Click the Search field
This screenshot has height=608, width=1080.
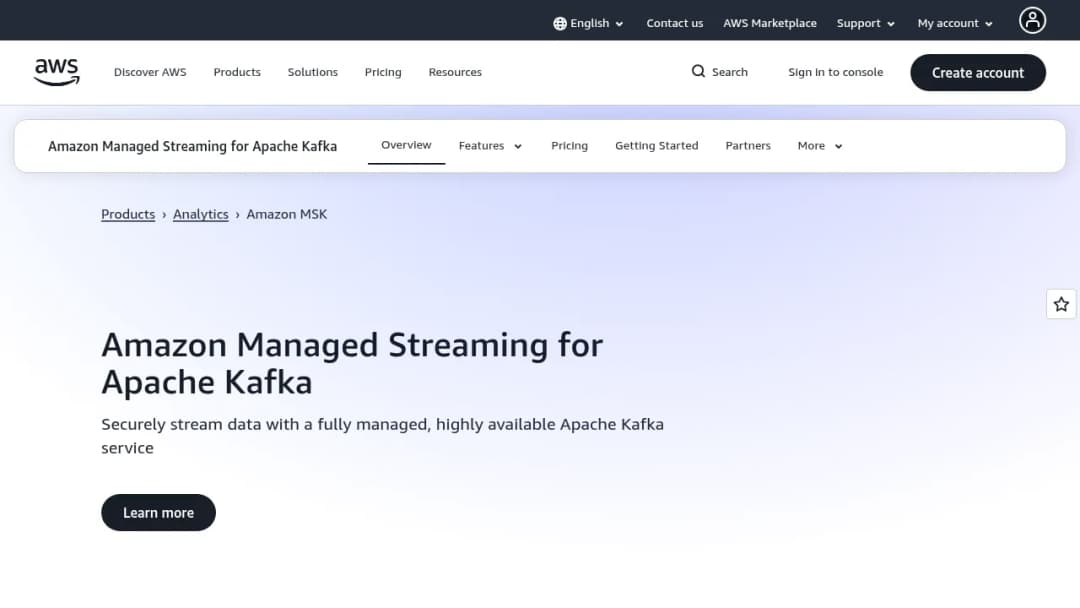pyautogui.click(x=720, y=72)
